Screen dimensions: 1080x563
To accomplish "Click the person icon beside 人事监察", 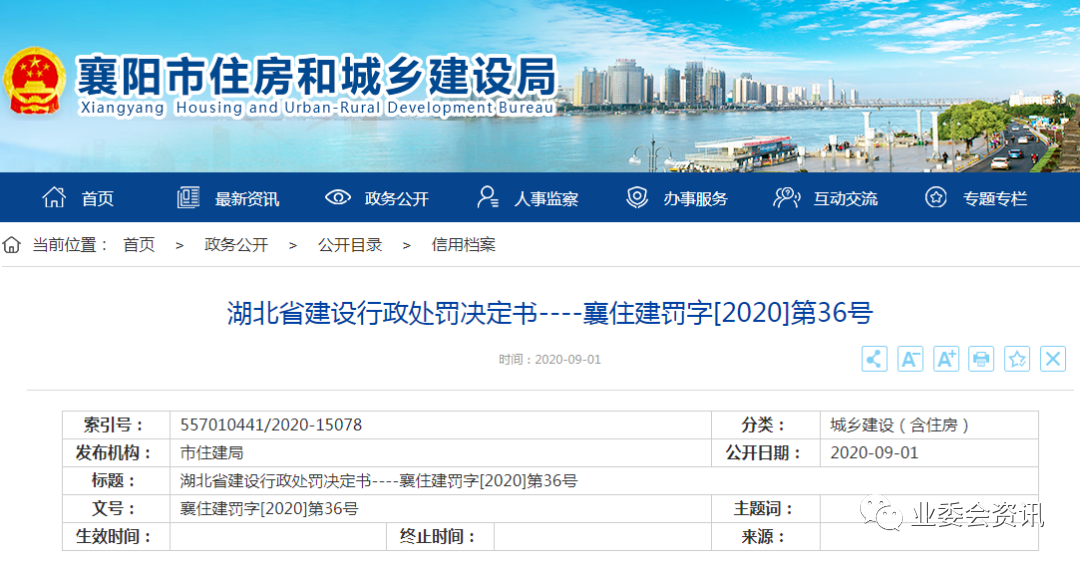I will click(488, 198).
